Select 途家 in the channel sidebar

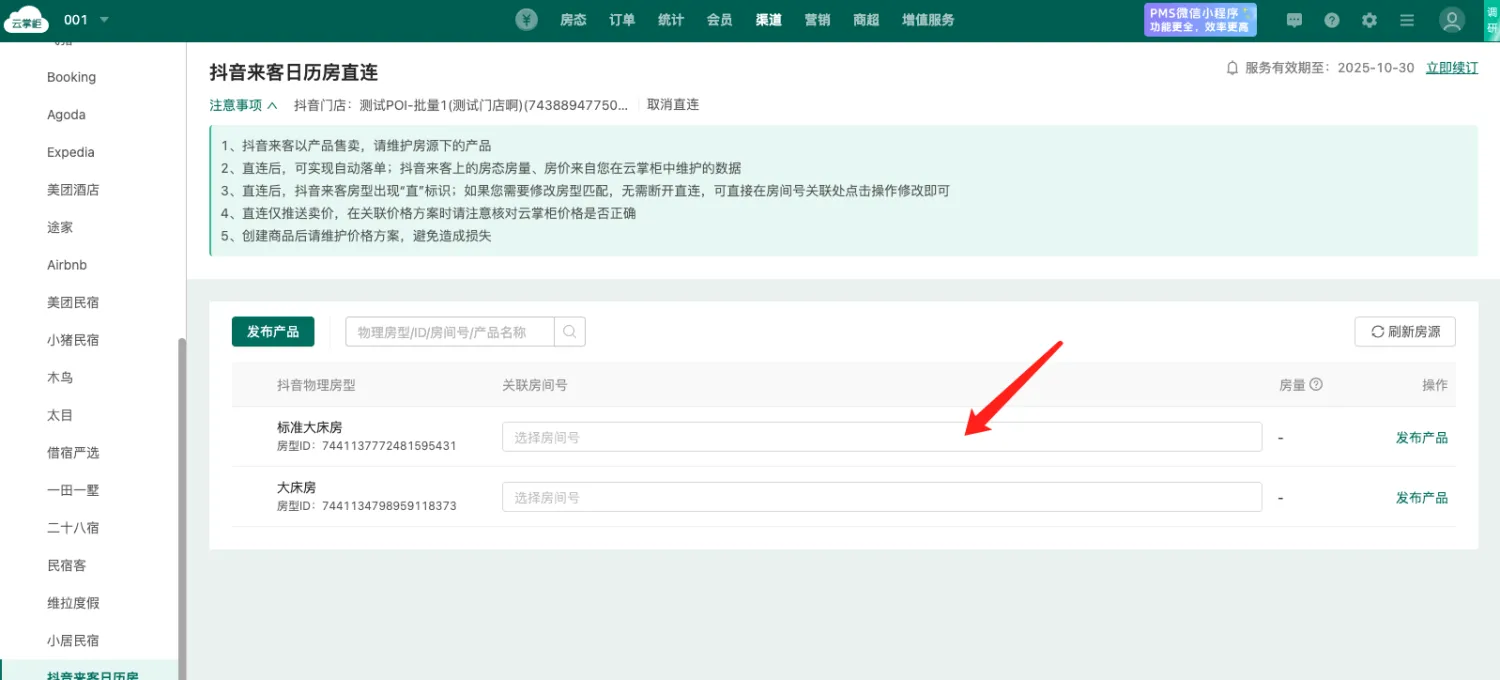pos(60,227)
